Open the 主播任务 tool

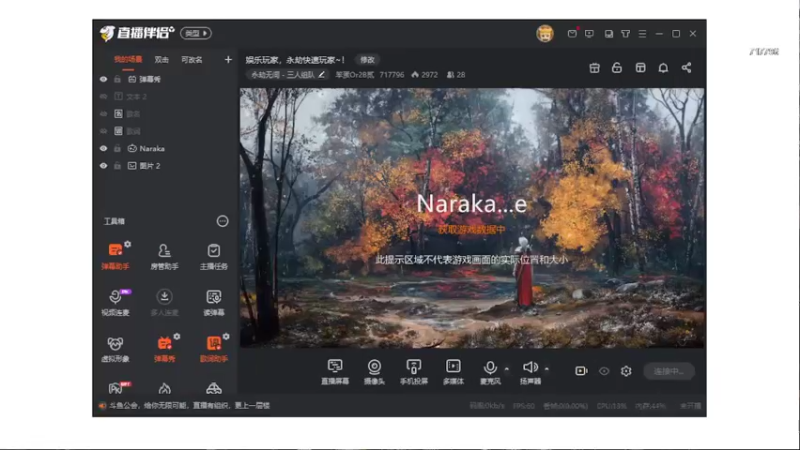(x=213, y=255)
